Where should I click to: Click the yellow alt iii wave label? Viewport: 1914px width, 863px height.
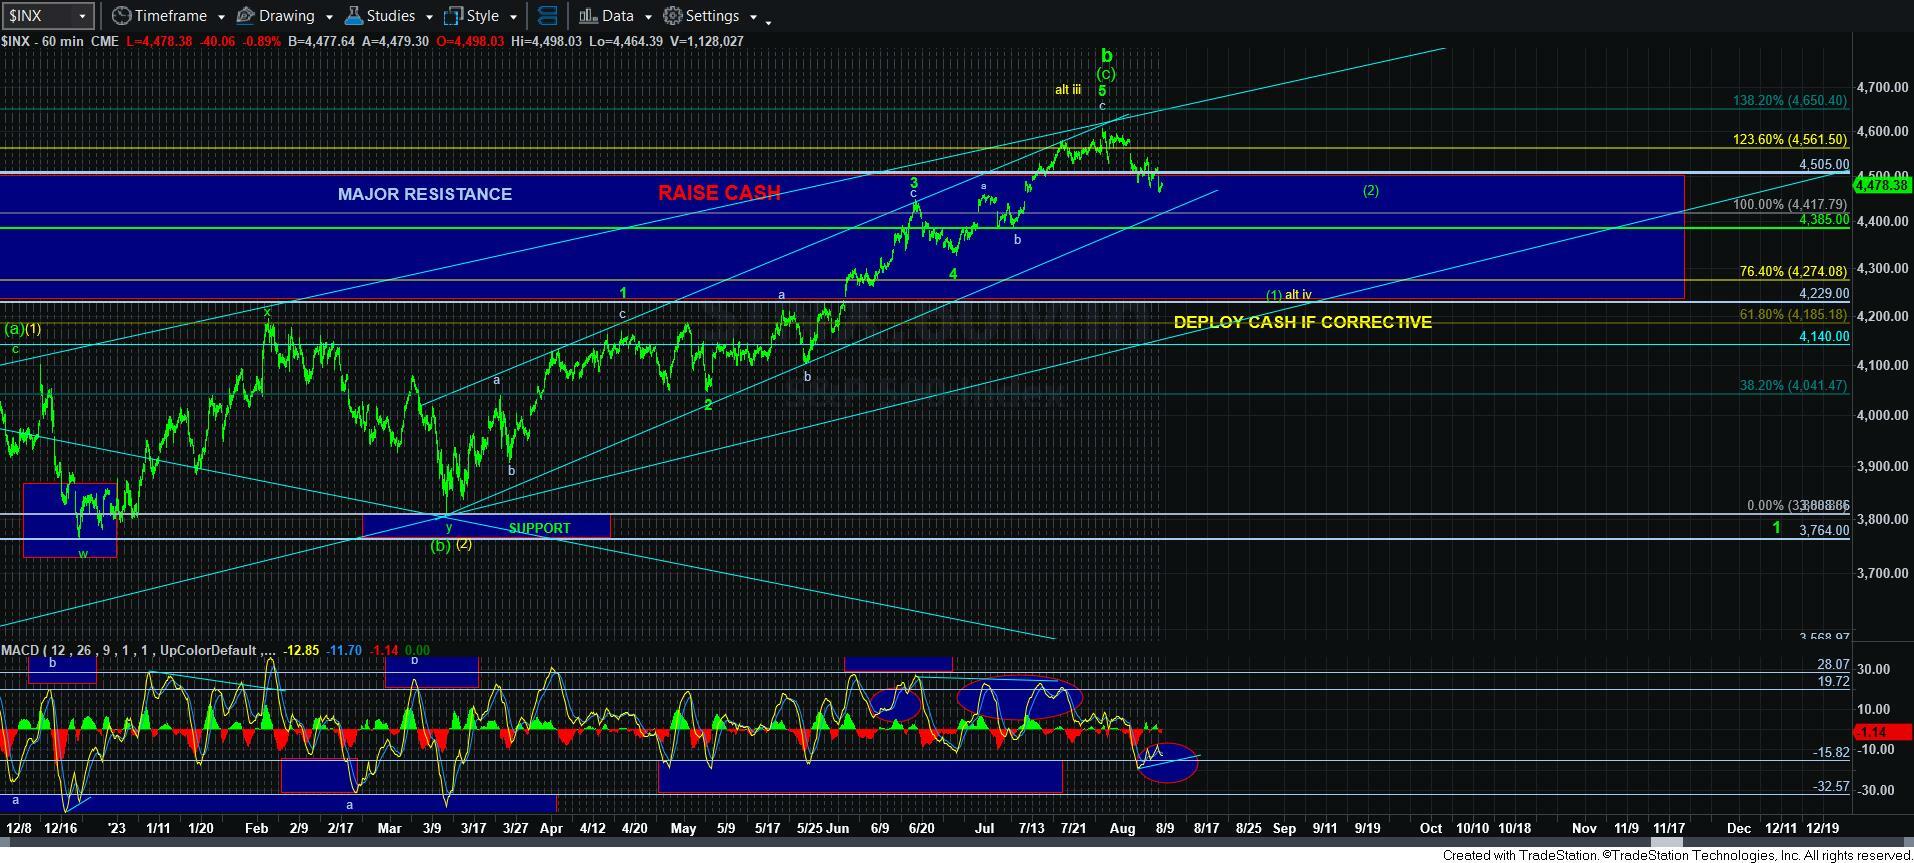[x=1068, y=89]
